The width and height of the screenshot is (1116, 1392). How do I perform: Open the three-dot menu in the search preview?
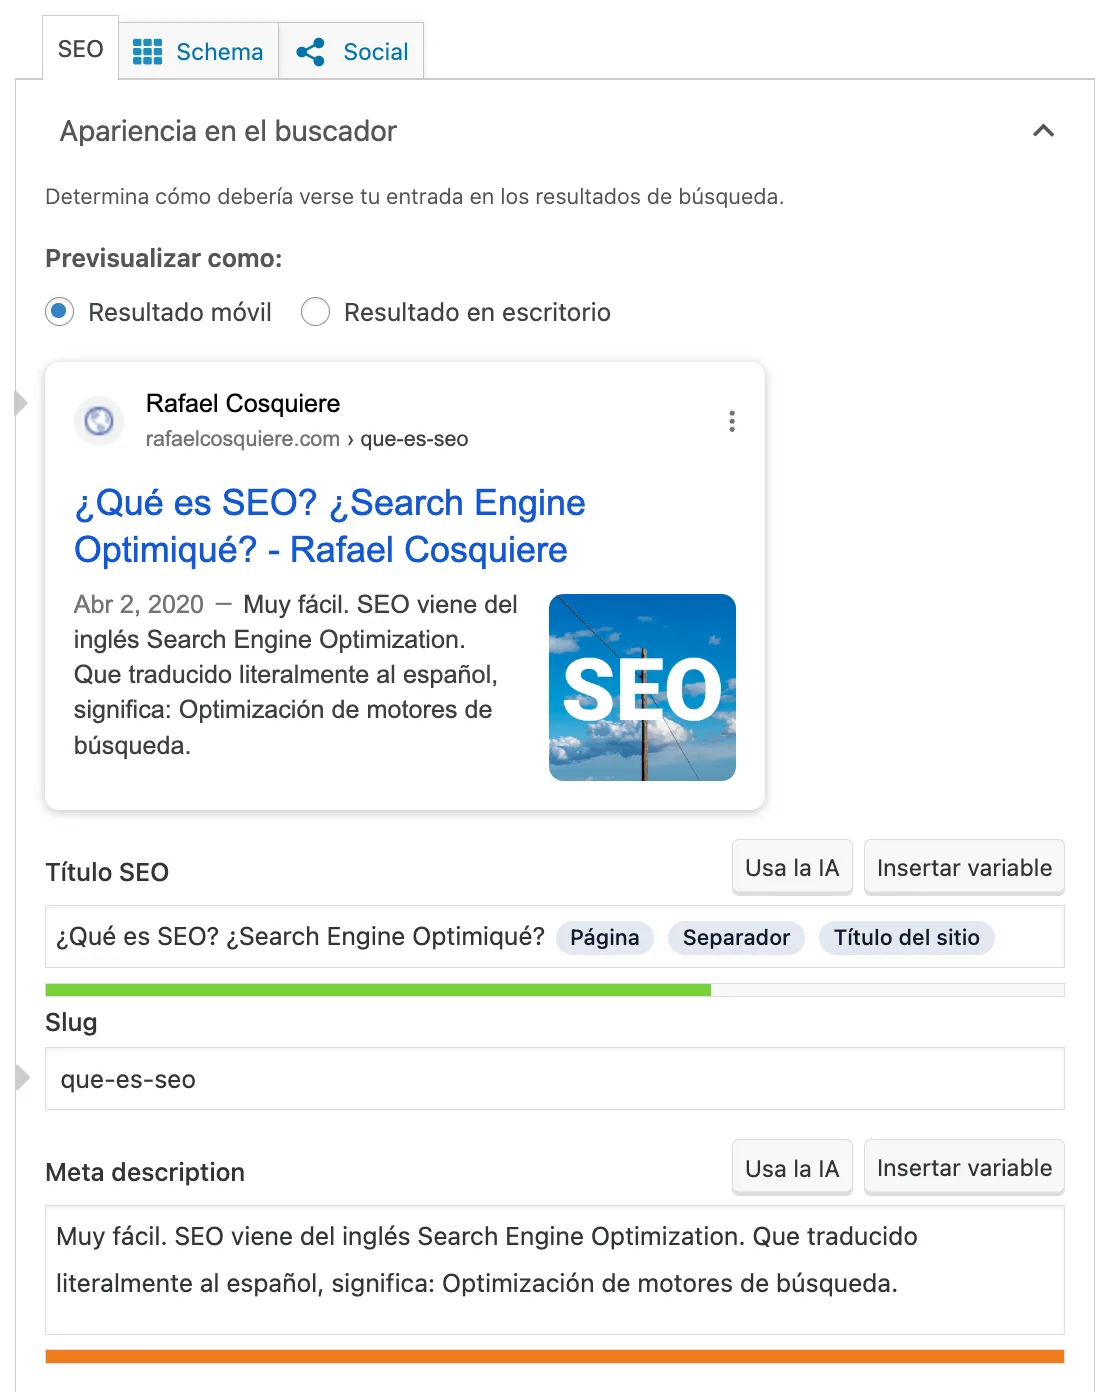click(732, 421)
